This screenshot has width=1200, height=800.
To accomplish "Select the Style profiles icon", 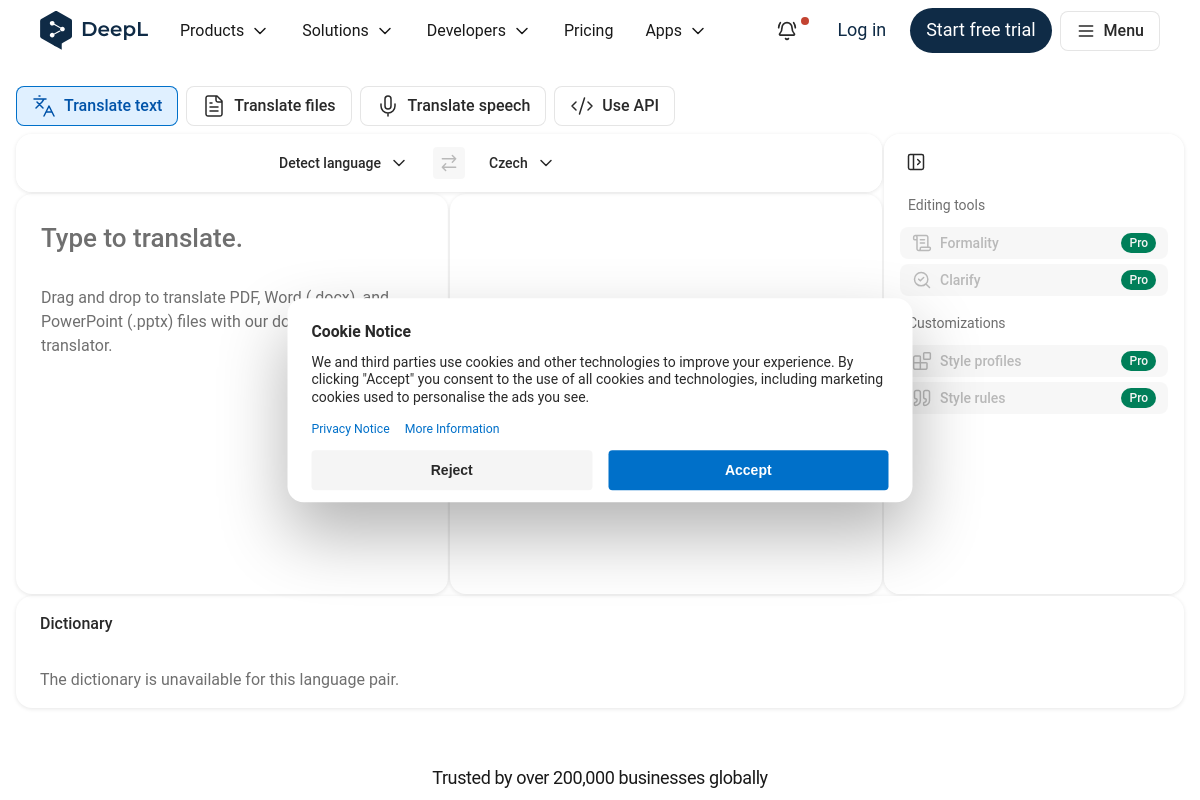I will tap(922, 361).
